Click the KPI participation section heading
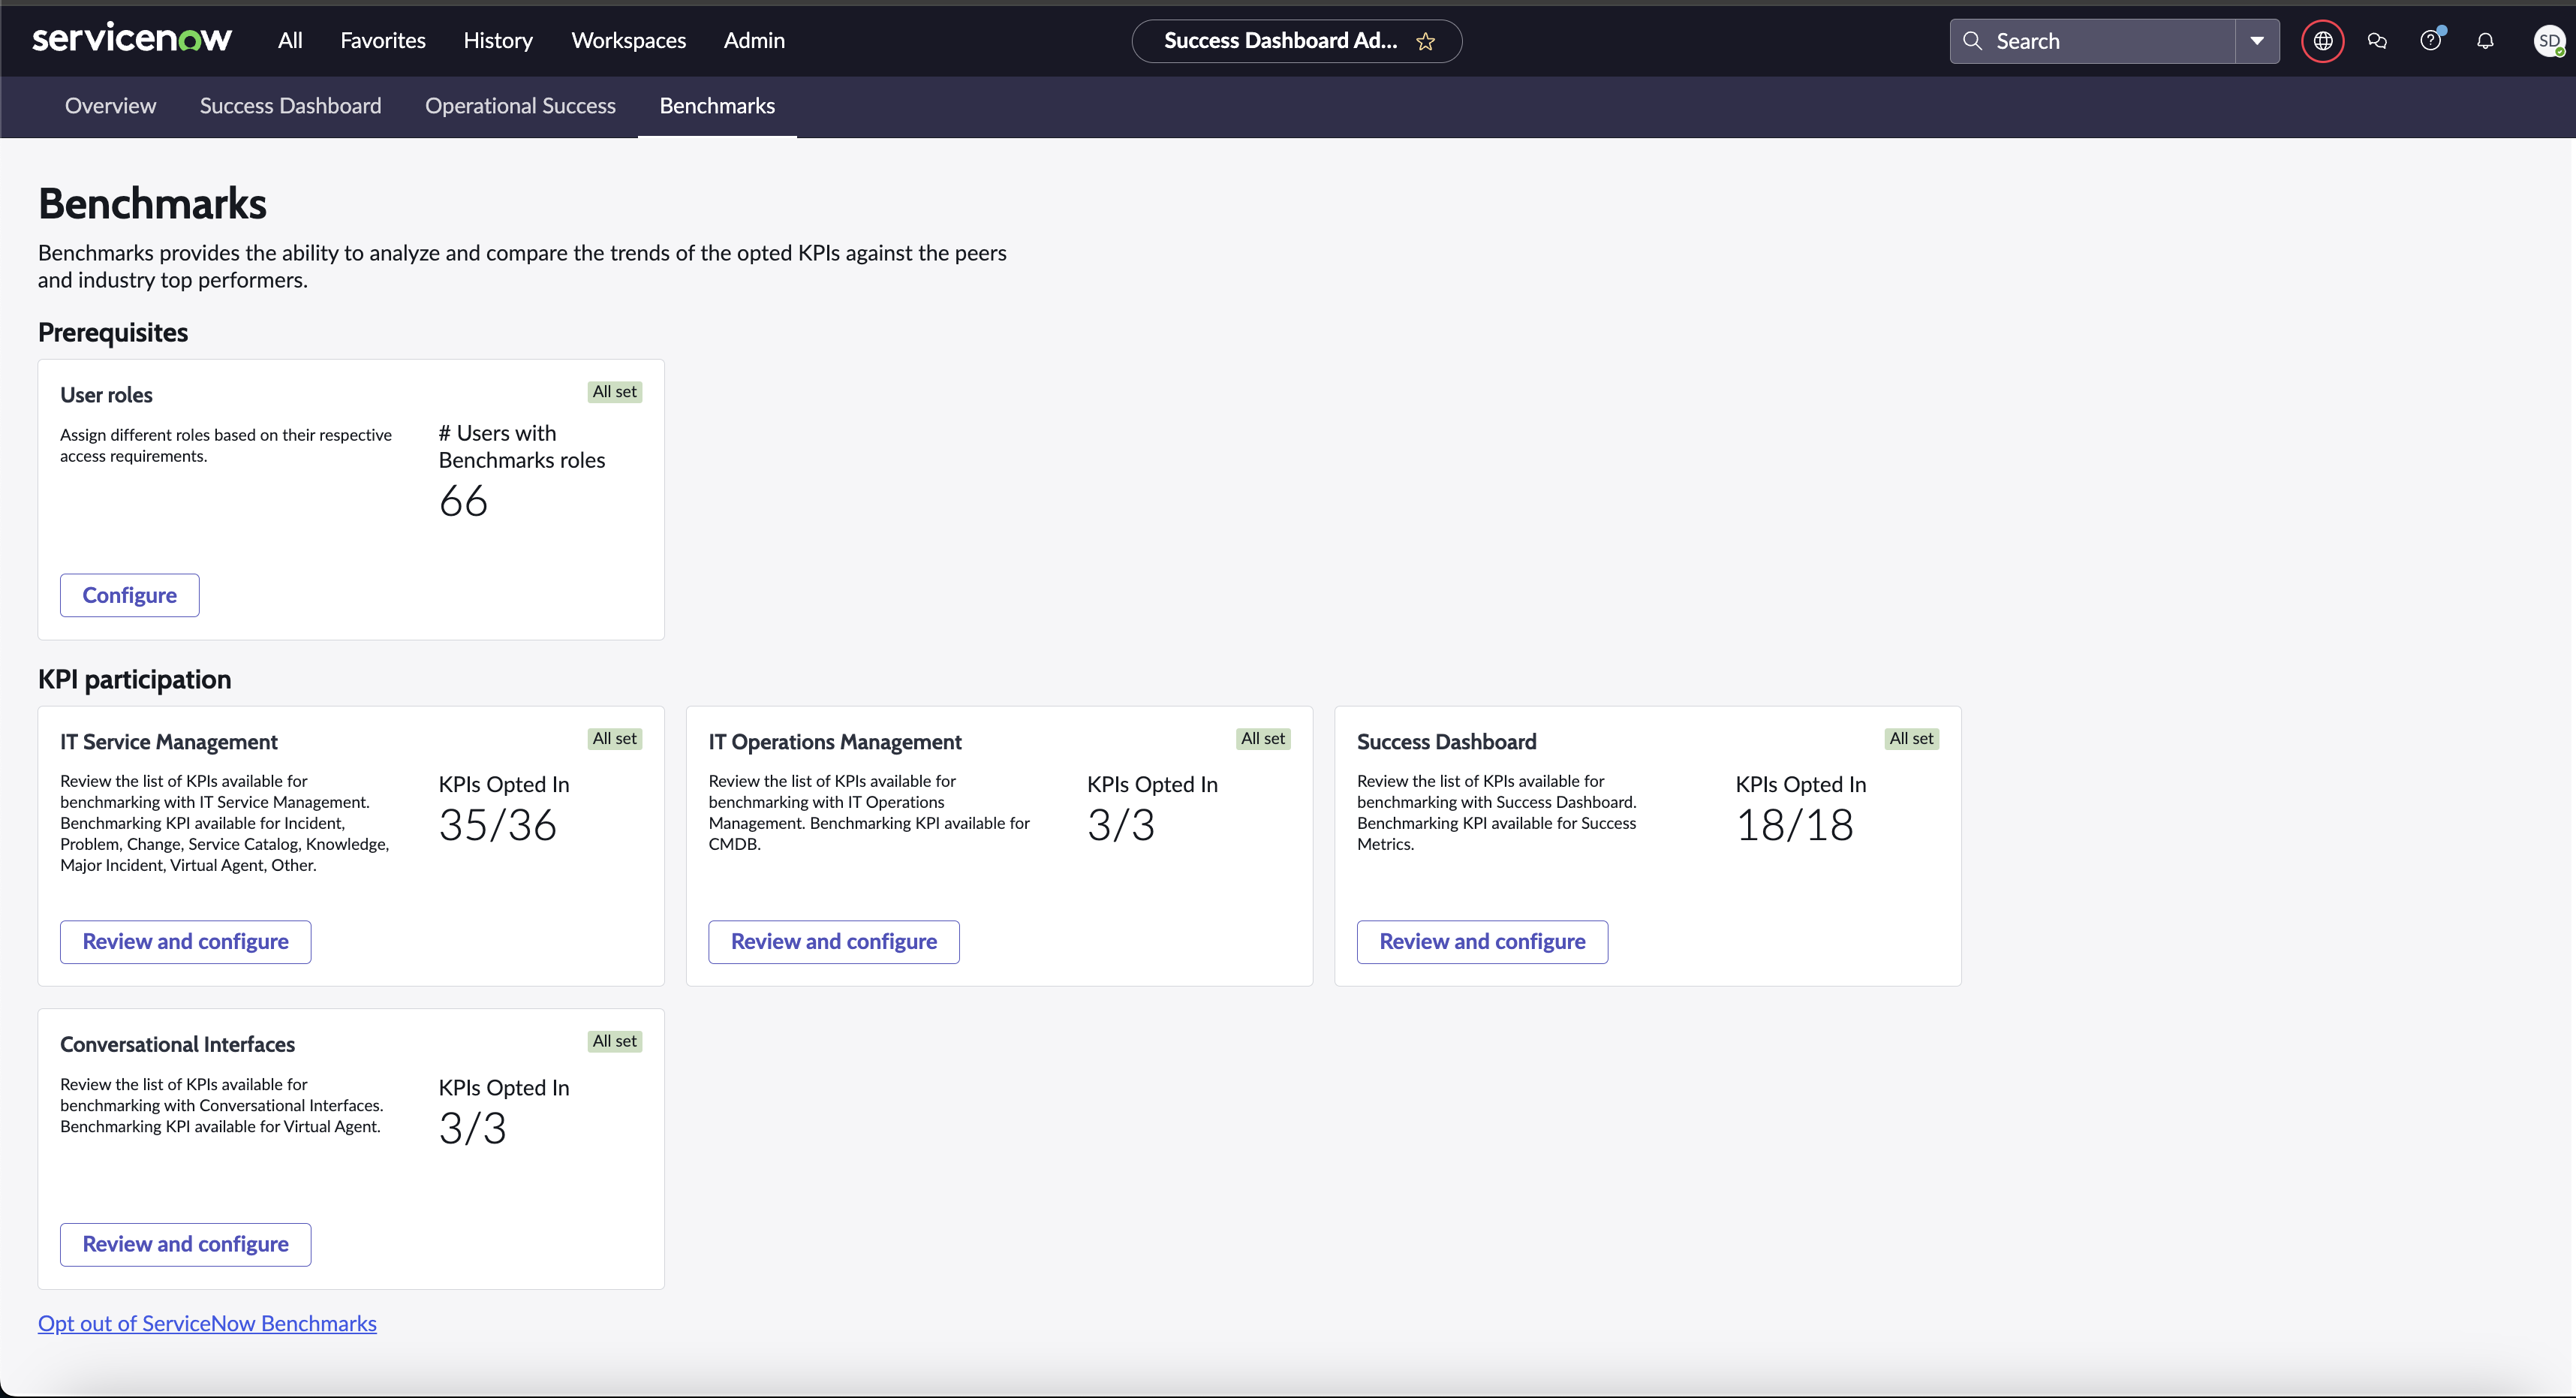The image size is (2576, 1398). 135,680
